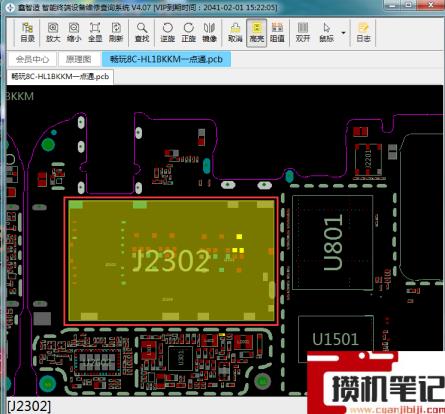Select the 鼠标 pointer tool
This screenshot has height=414, width=445.
pyautogui.click(x=326, y=33)
